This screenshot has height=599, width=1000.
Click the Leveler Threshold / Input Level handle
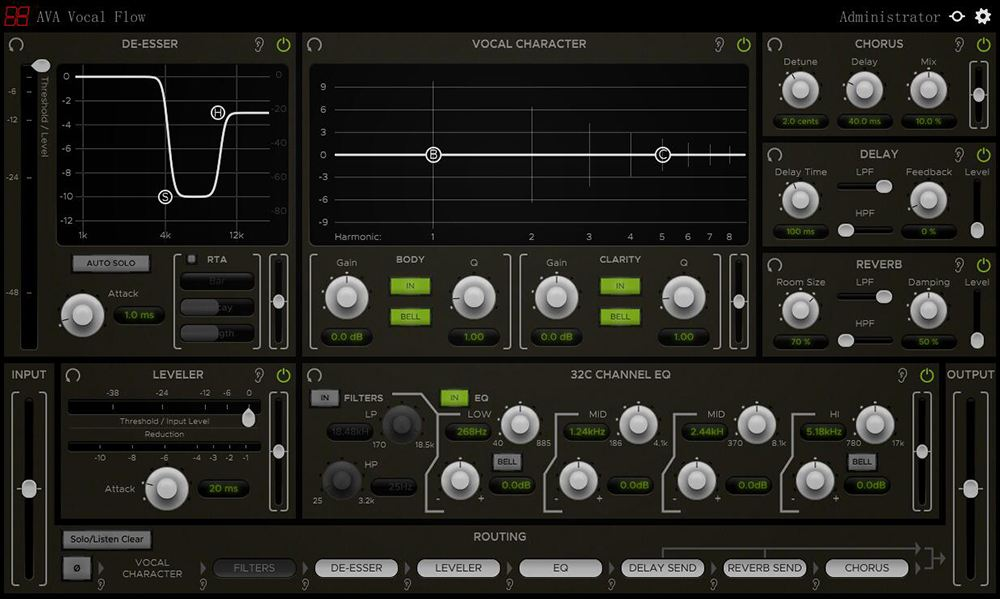[249, 417]
